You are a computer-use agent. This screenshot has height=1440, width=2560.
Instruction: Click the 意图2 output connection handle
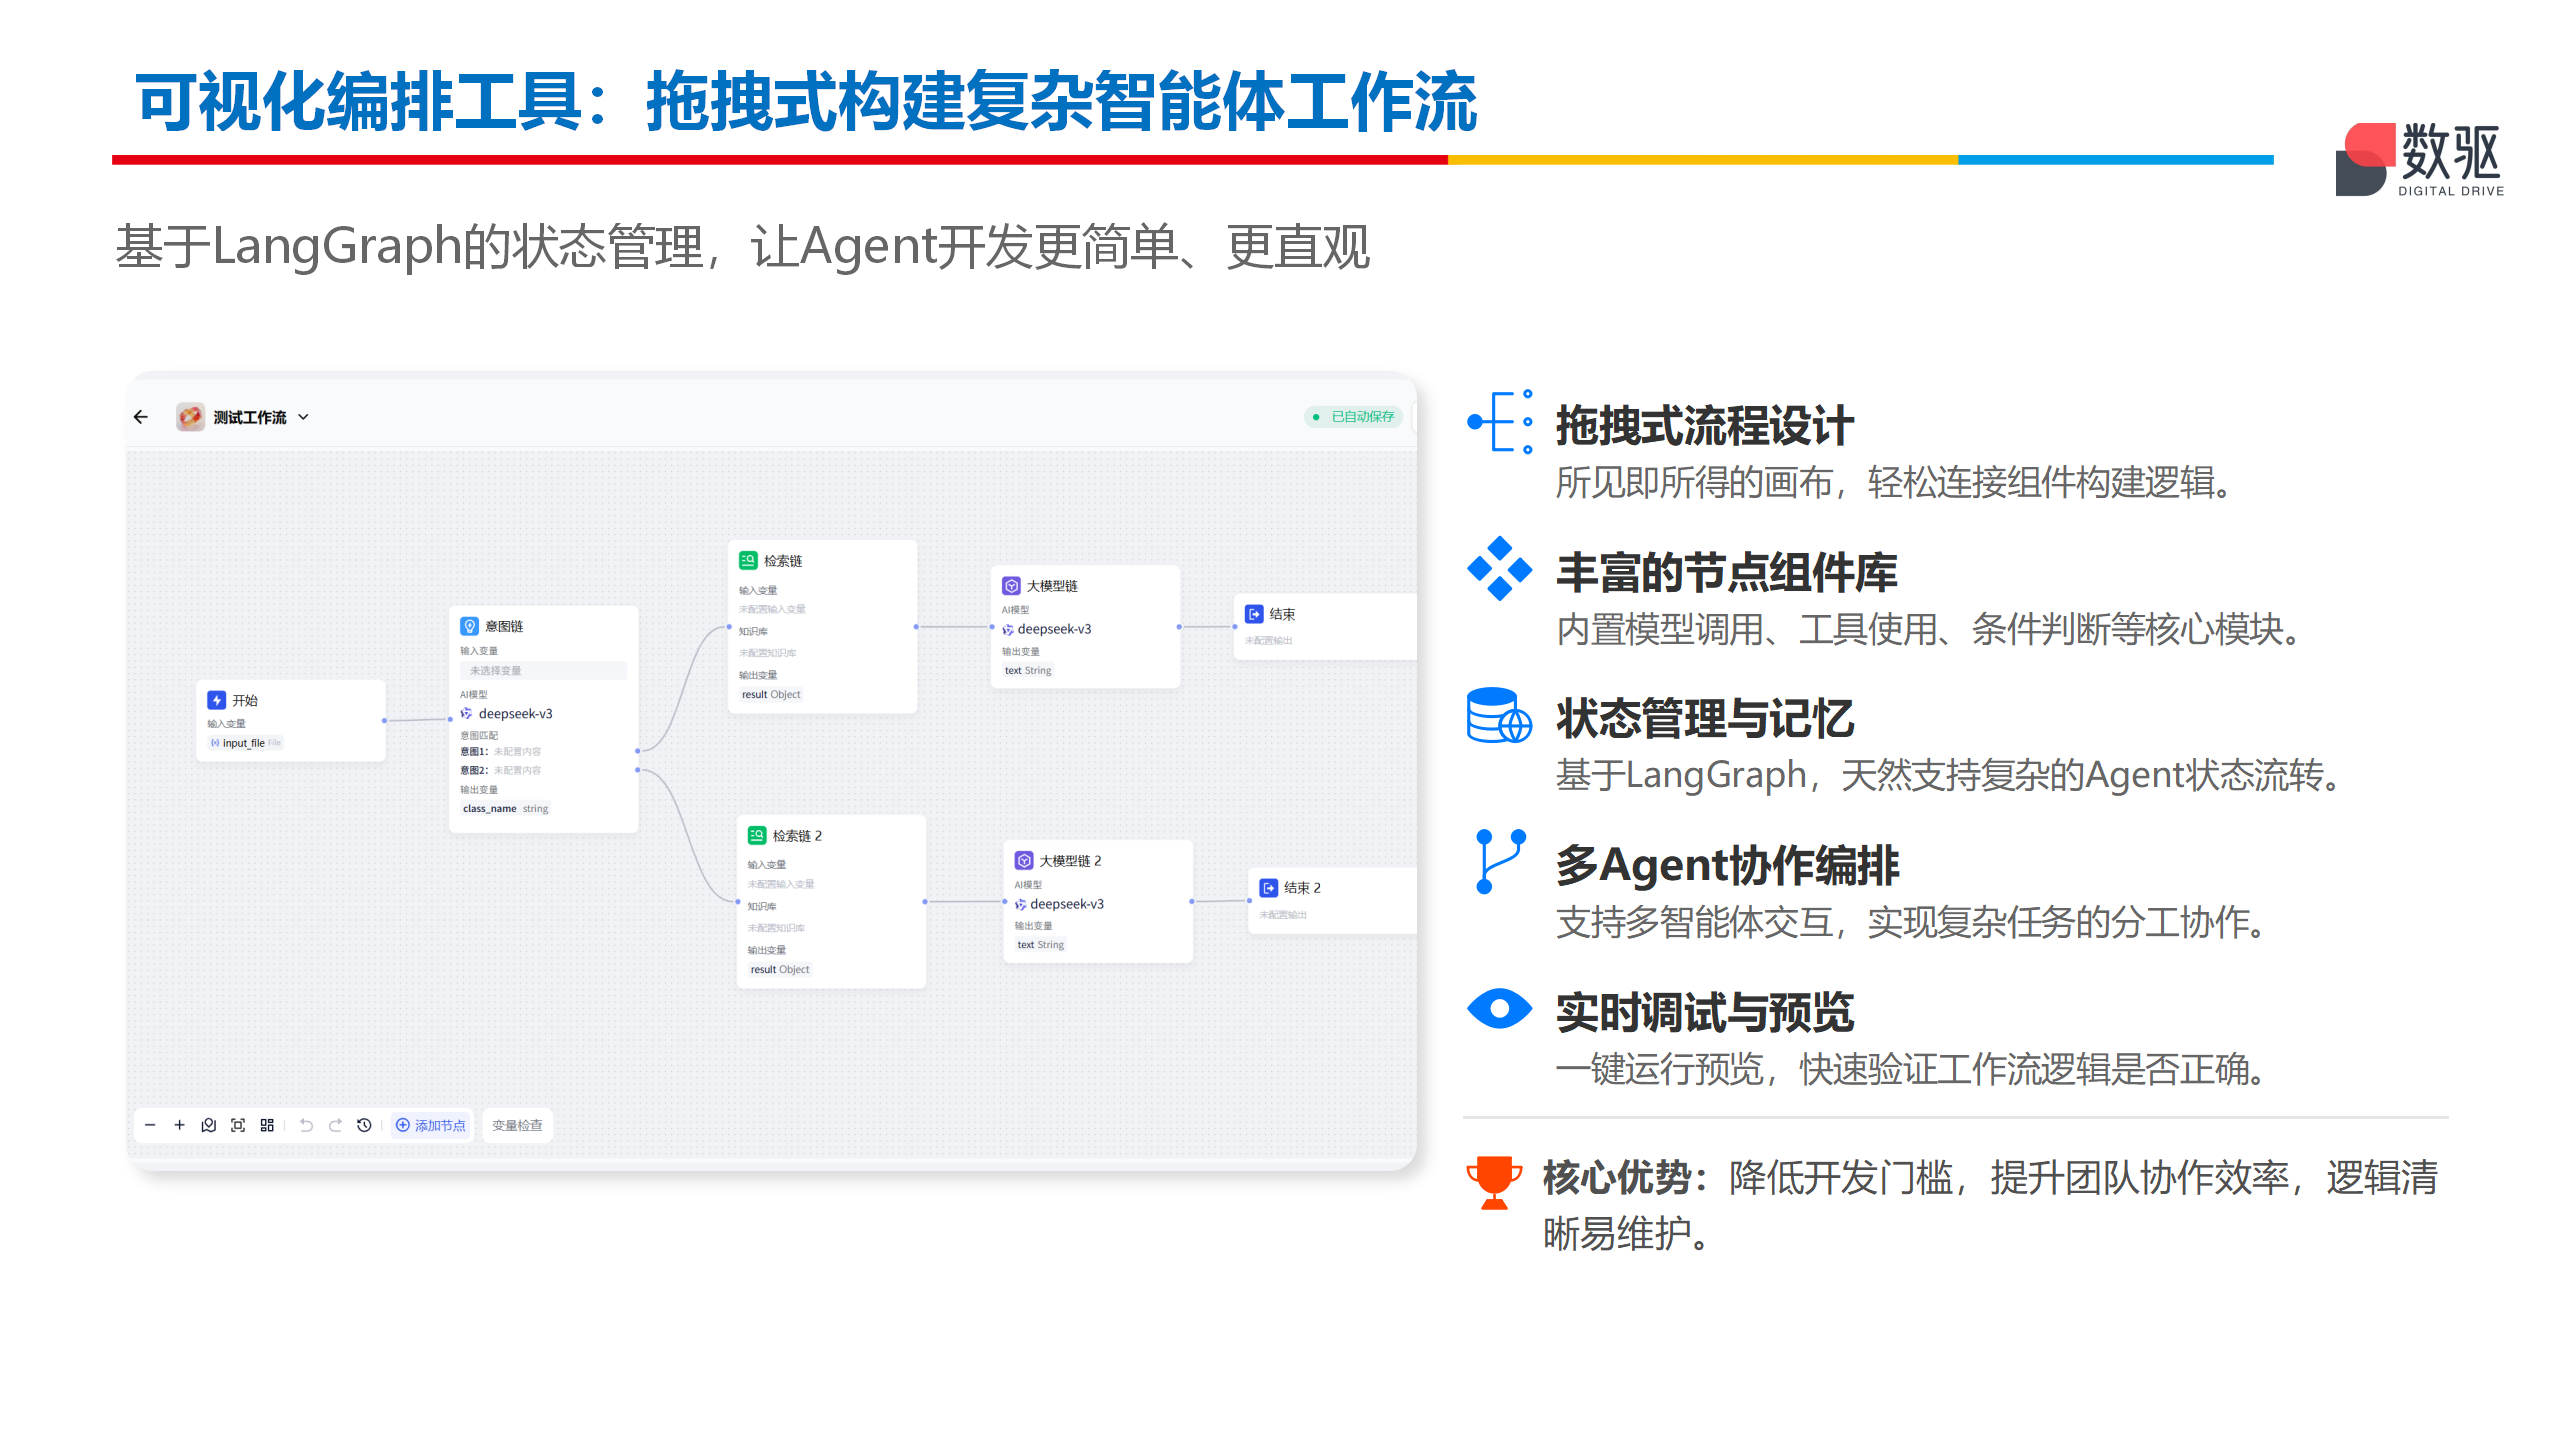638,770
